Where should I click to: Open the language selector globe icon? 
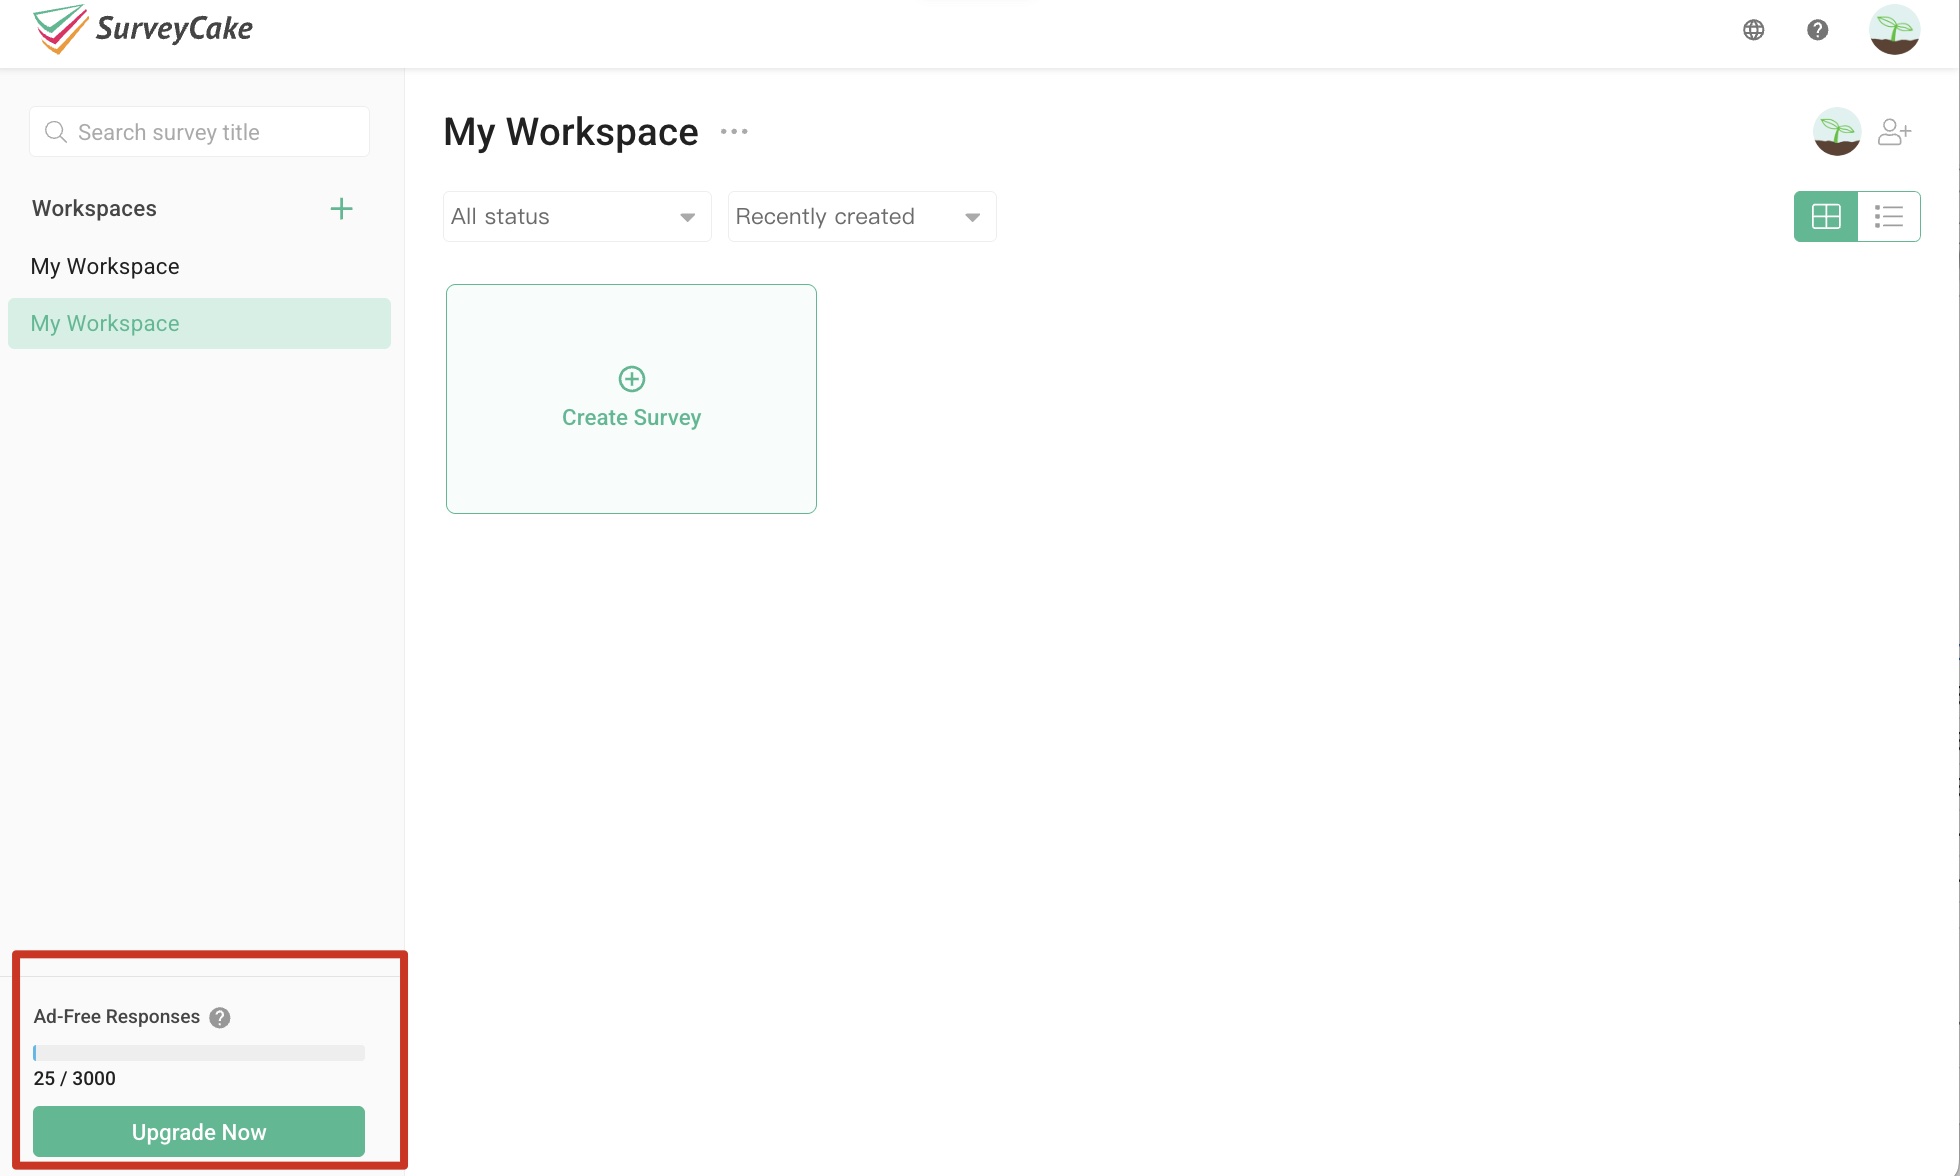pyautogui.click(x=1755, y=30)
